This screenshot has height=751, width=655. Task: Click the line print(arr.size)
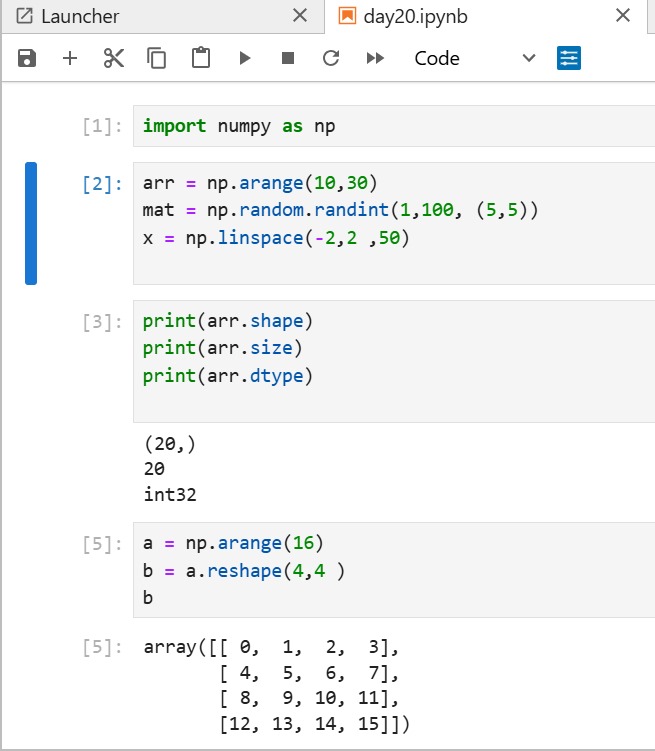tap(223, 348)
